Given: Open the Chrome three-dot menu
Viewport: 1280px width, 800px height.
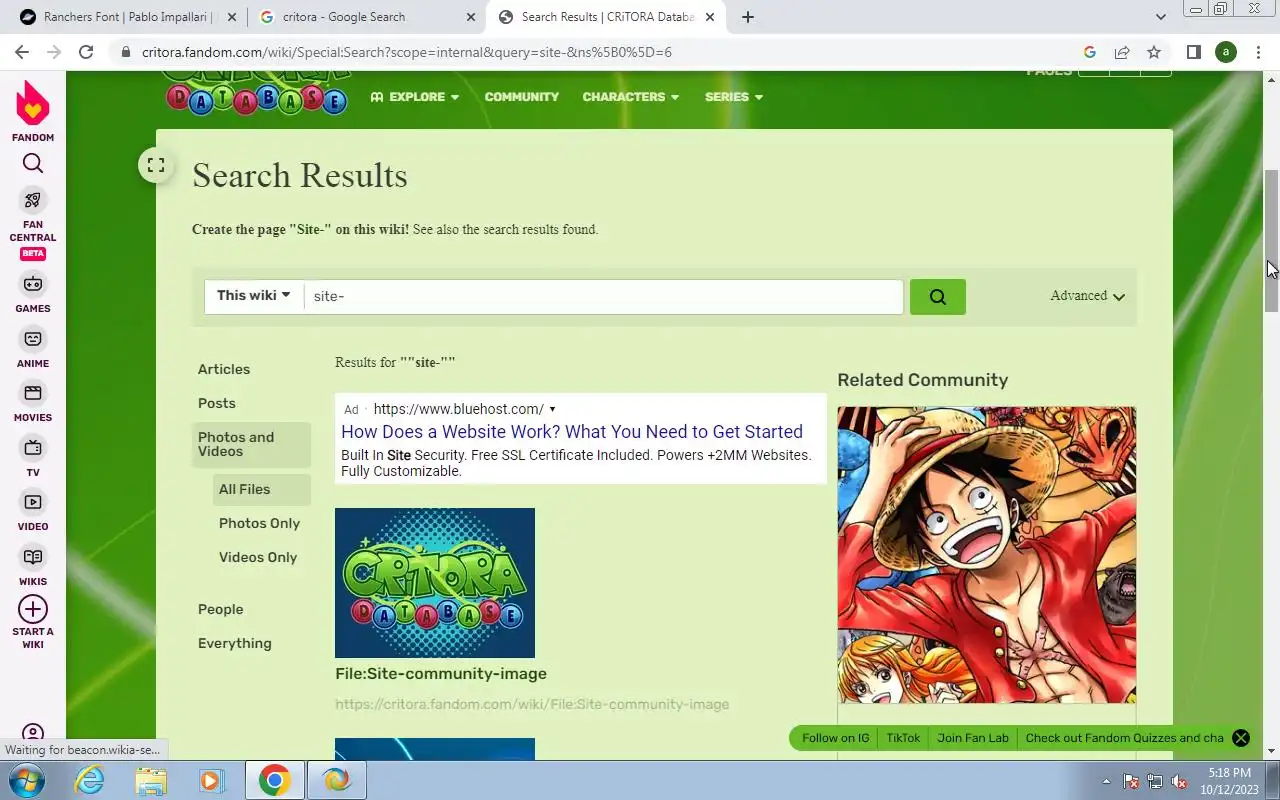Looking at the screenshot, I should pyautogui.click(x=1259, y=52).
